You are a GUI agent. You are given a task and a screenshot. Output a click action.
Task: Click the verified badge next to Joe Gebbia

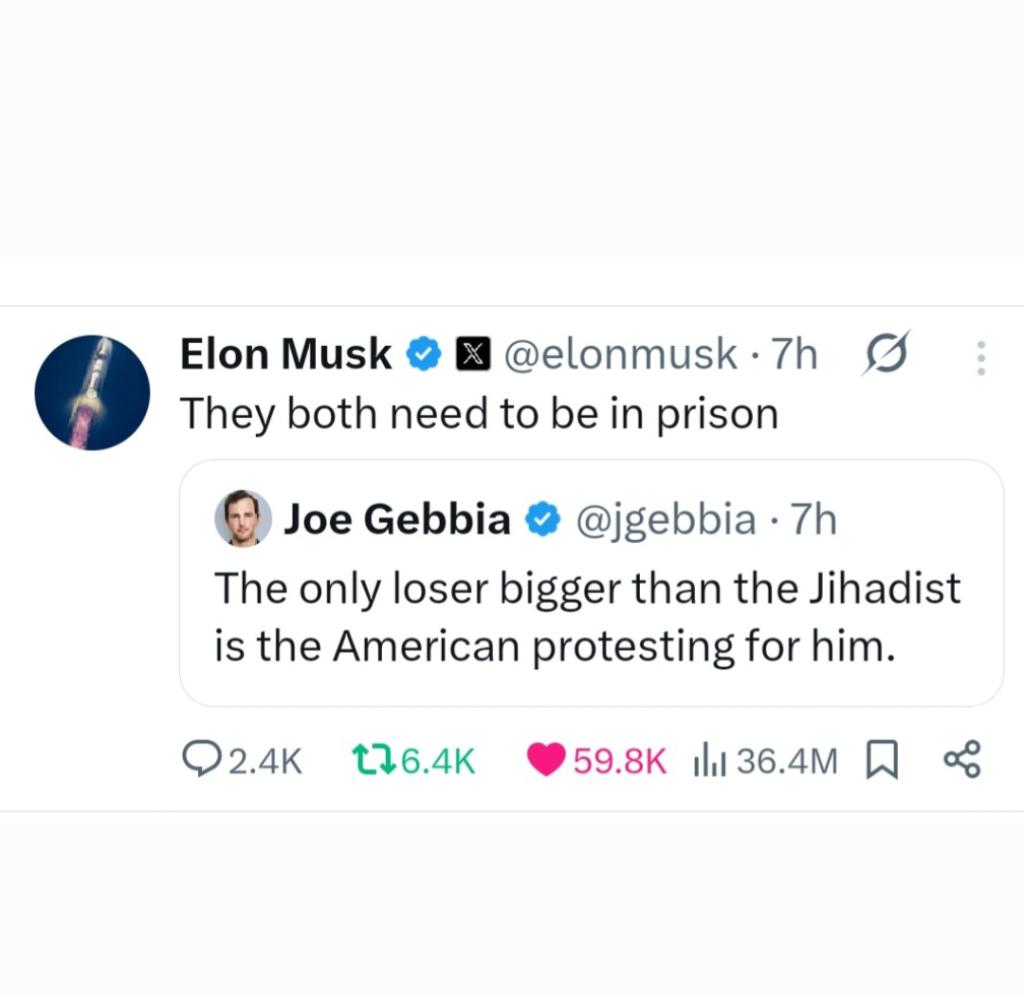[x=542, y=520]
